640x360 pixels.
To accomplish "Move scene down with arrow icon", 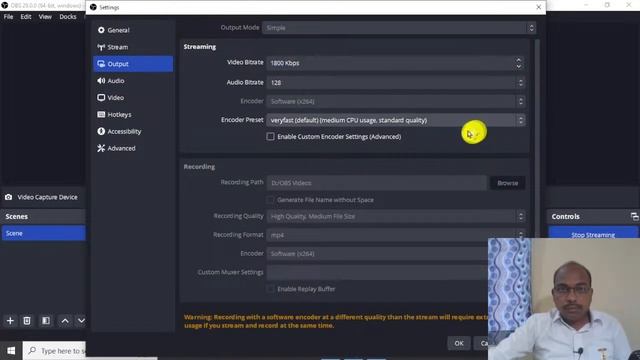I will tap(81, 321).
